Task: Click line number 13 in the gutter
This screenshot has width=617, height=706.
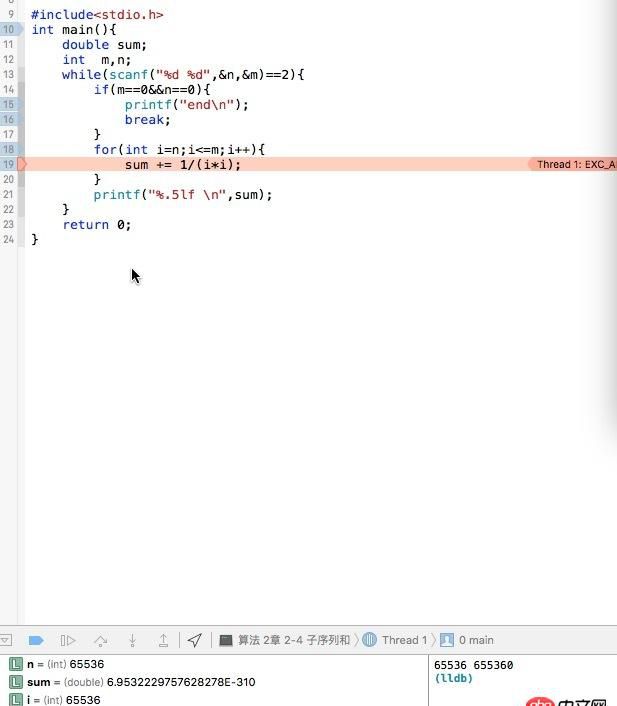Action: pyautogui.click(x=8, y=74)
